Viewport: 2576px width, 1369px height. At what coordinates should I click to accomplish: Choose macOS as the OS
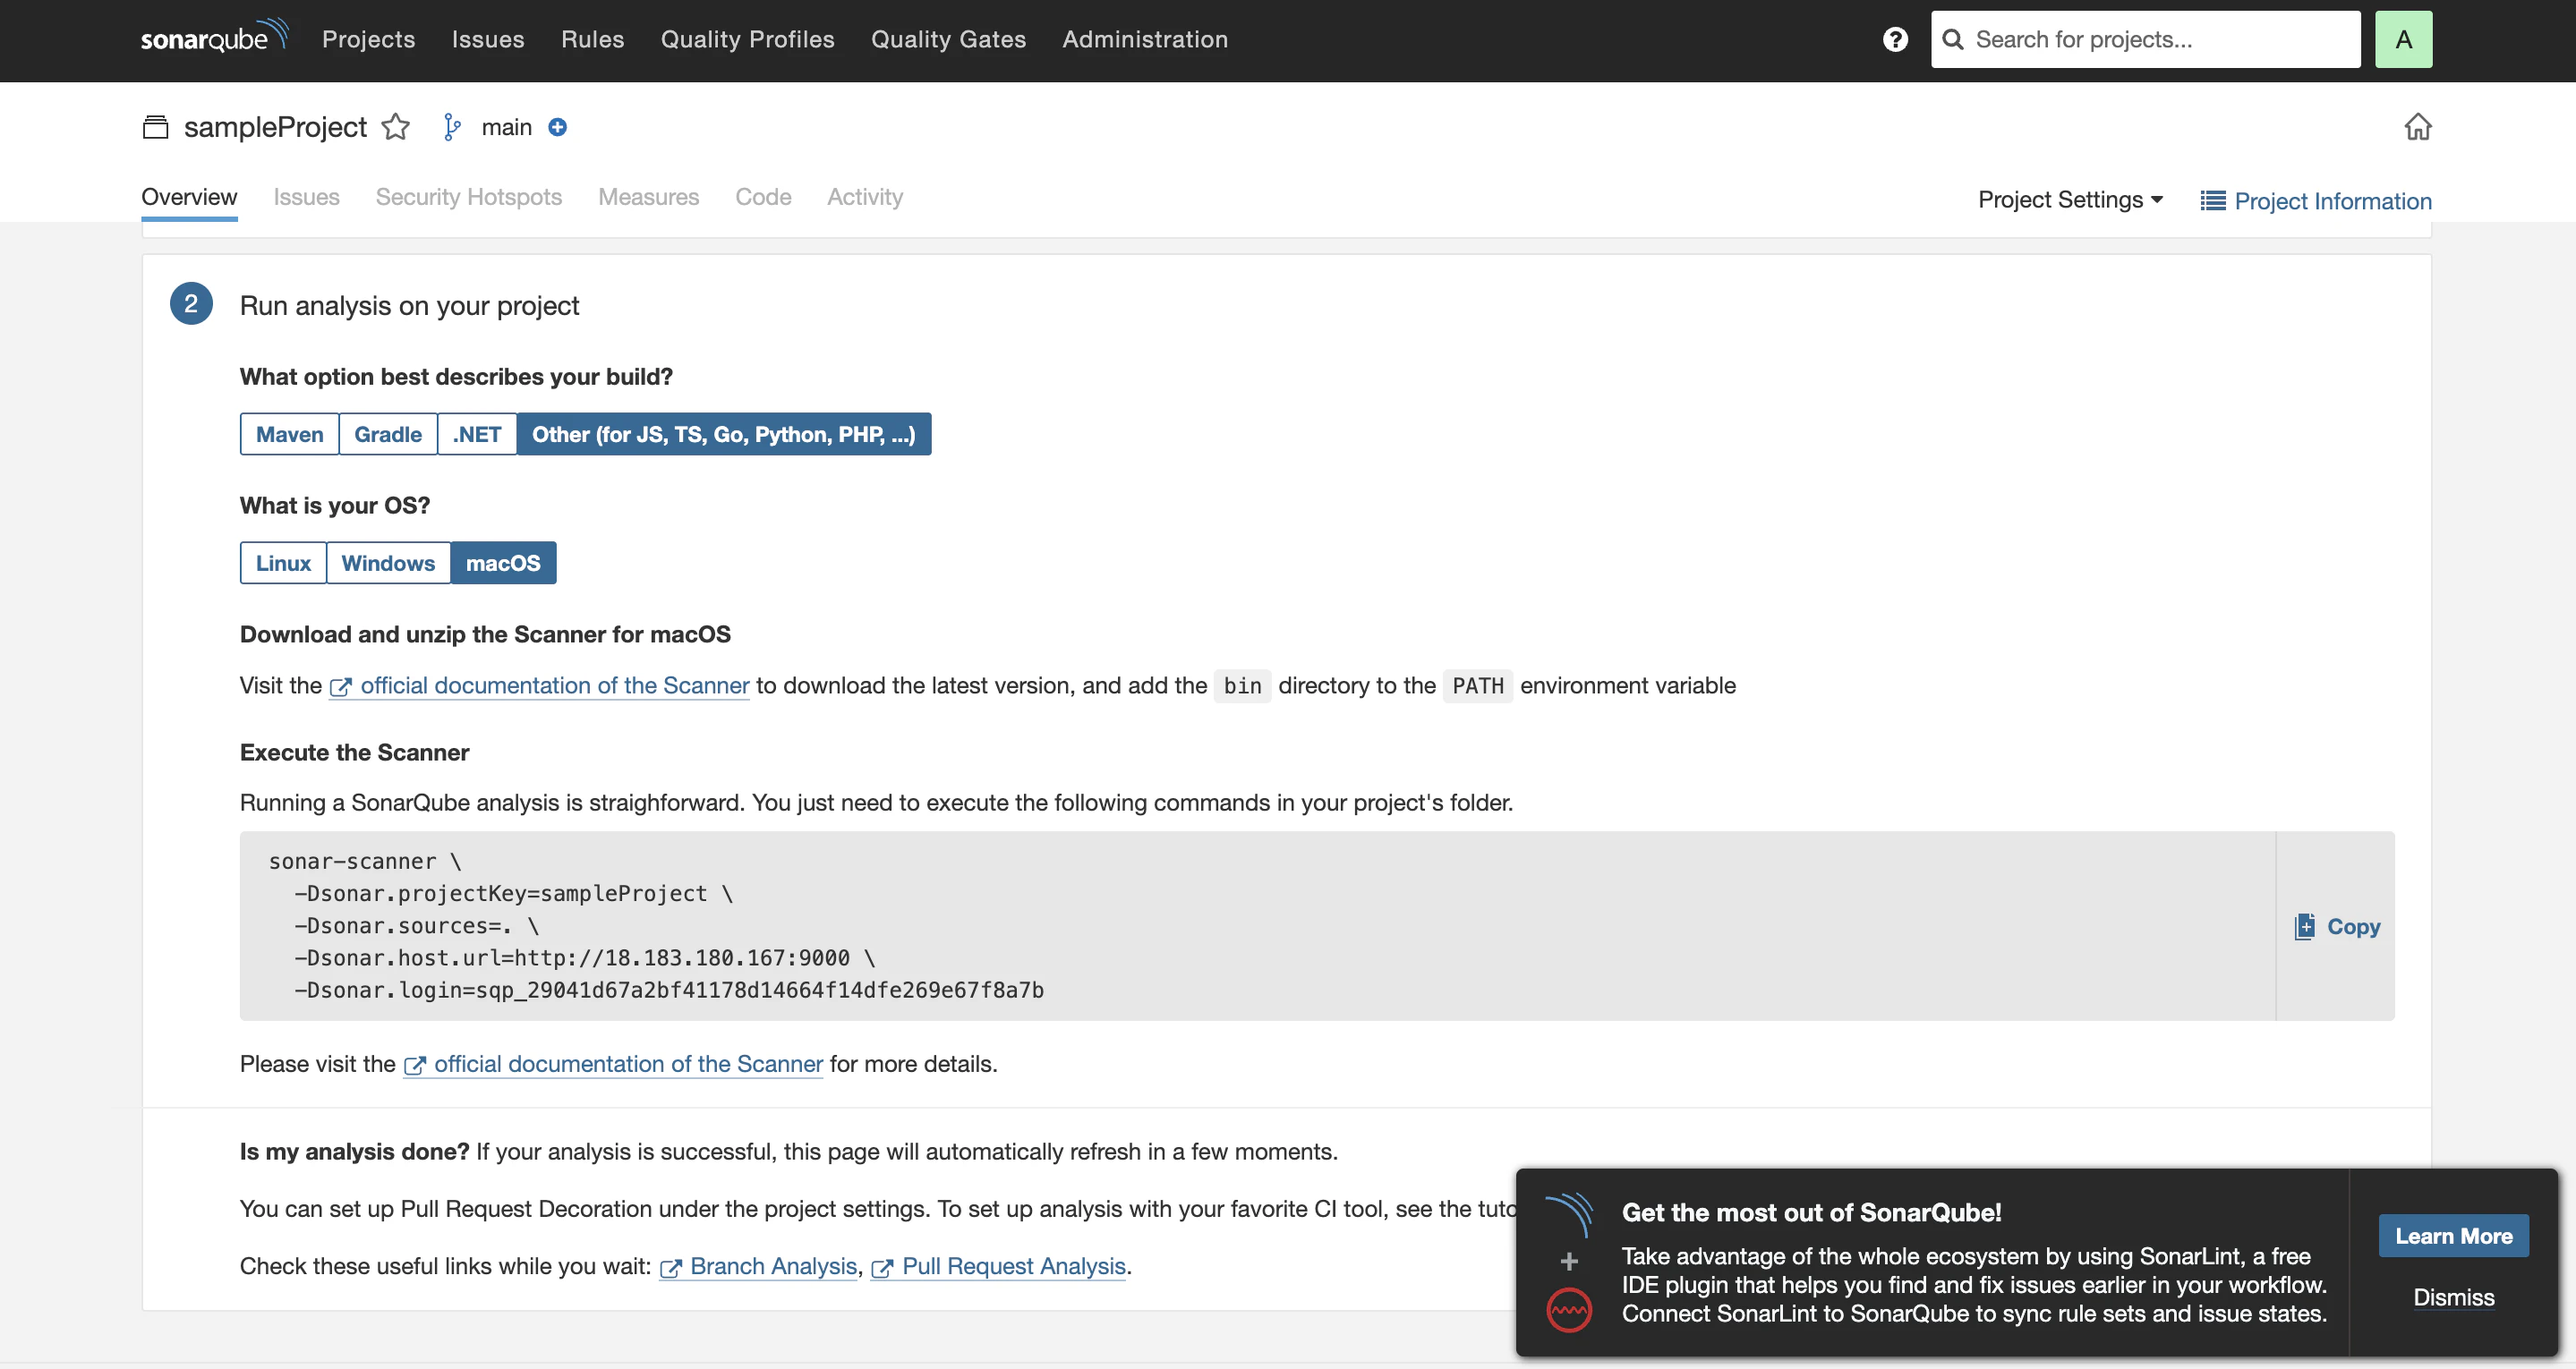(x=503, y=563)
